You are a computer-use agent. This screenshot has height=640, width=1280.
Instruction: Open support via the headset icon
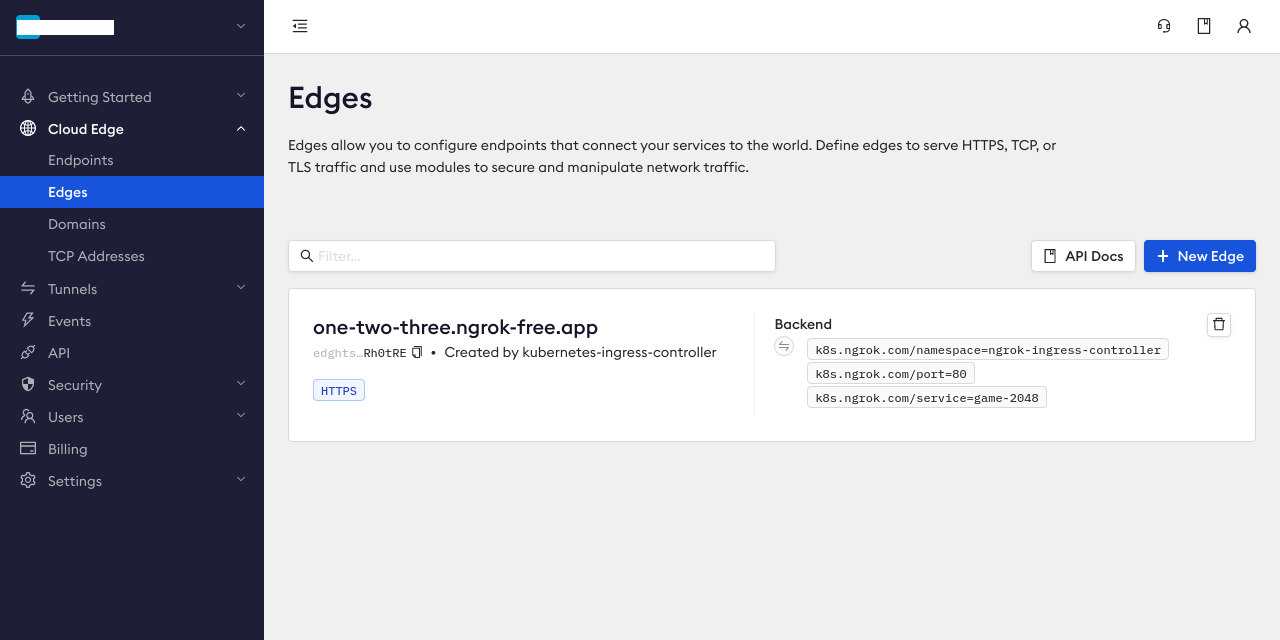click(1164, 26)
